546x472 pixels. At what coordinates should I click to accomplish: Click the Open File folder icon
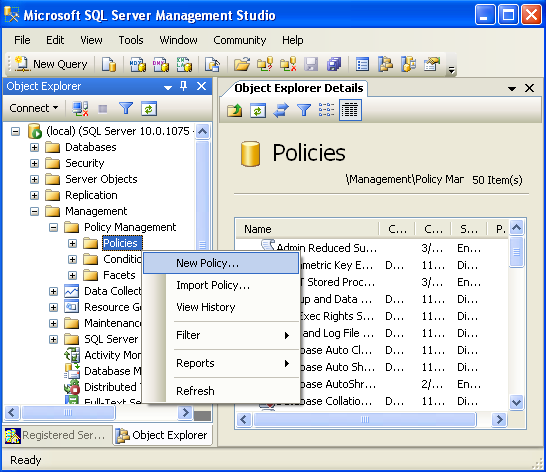242,64
